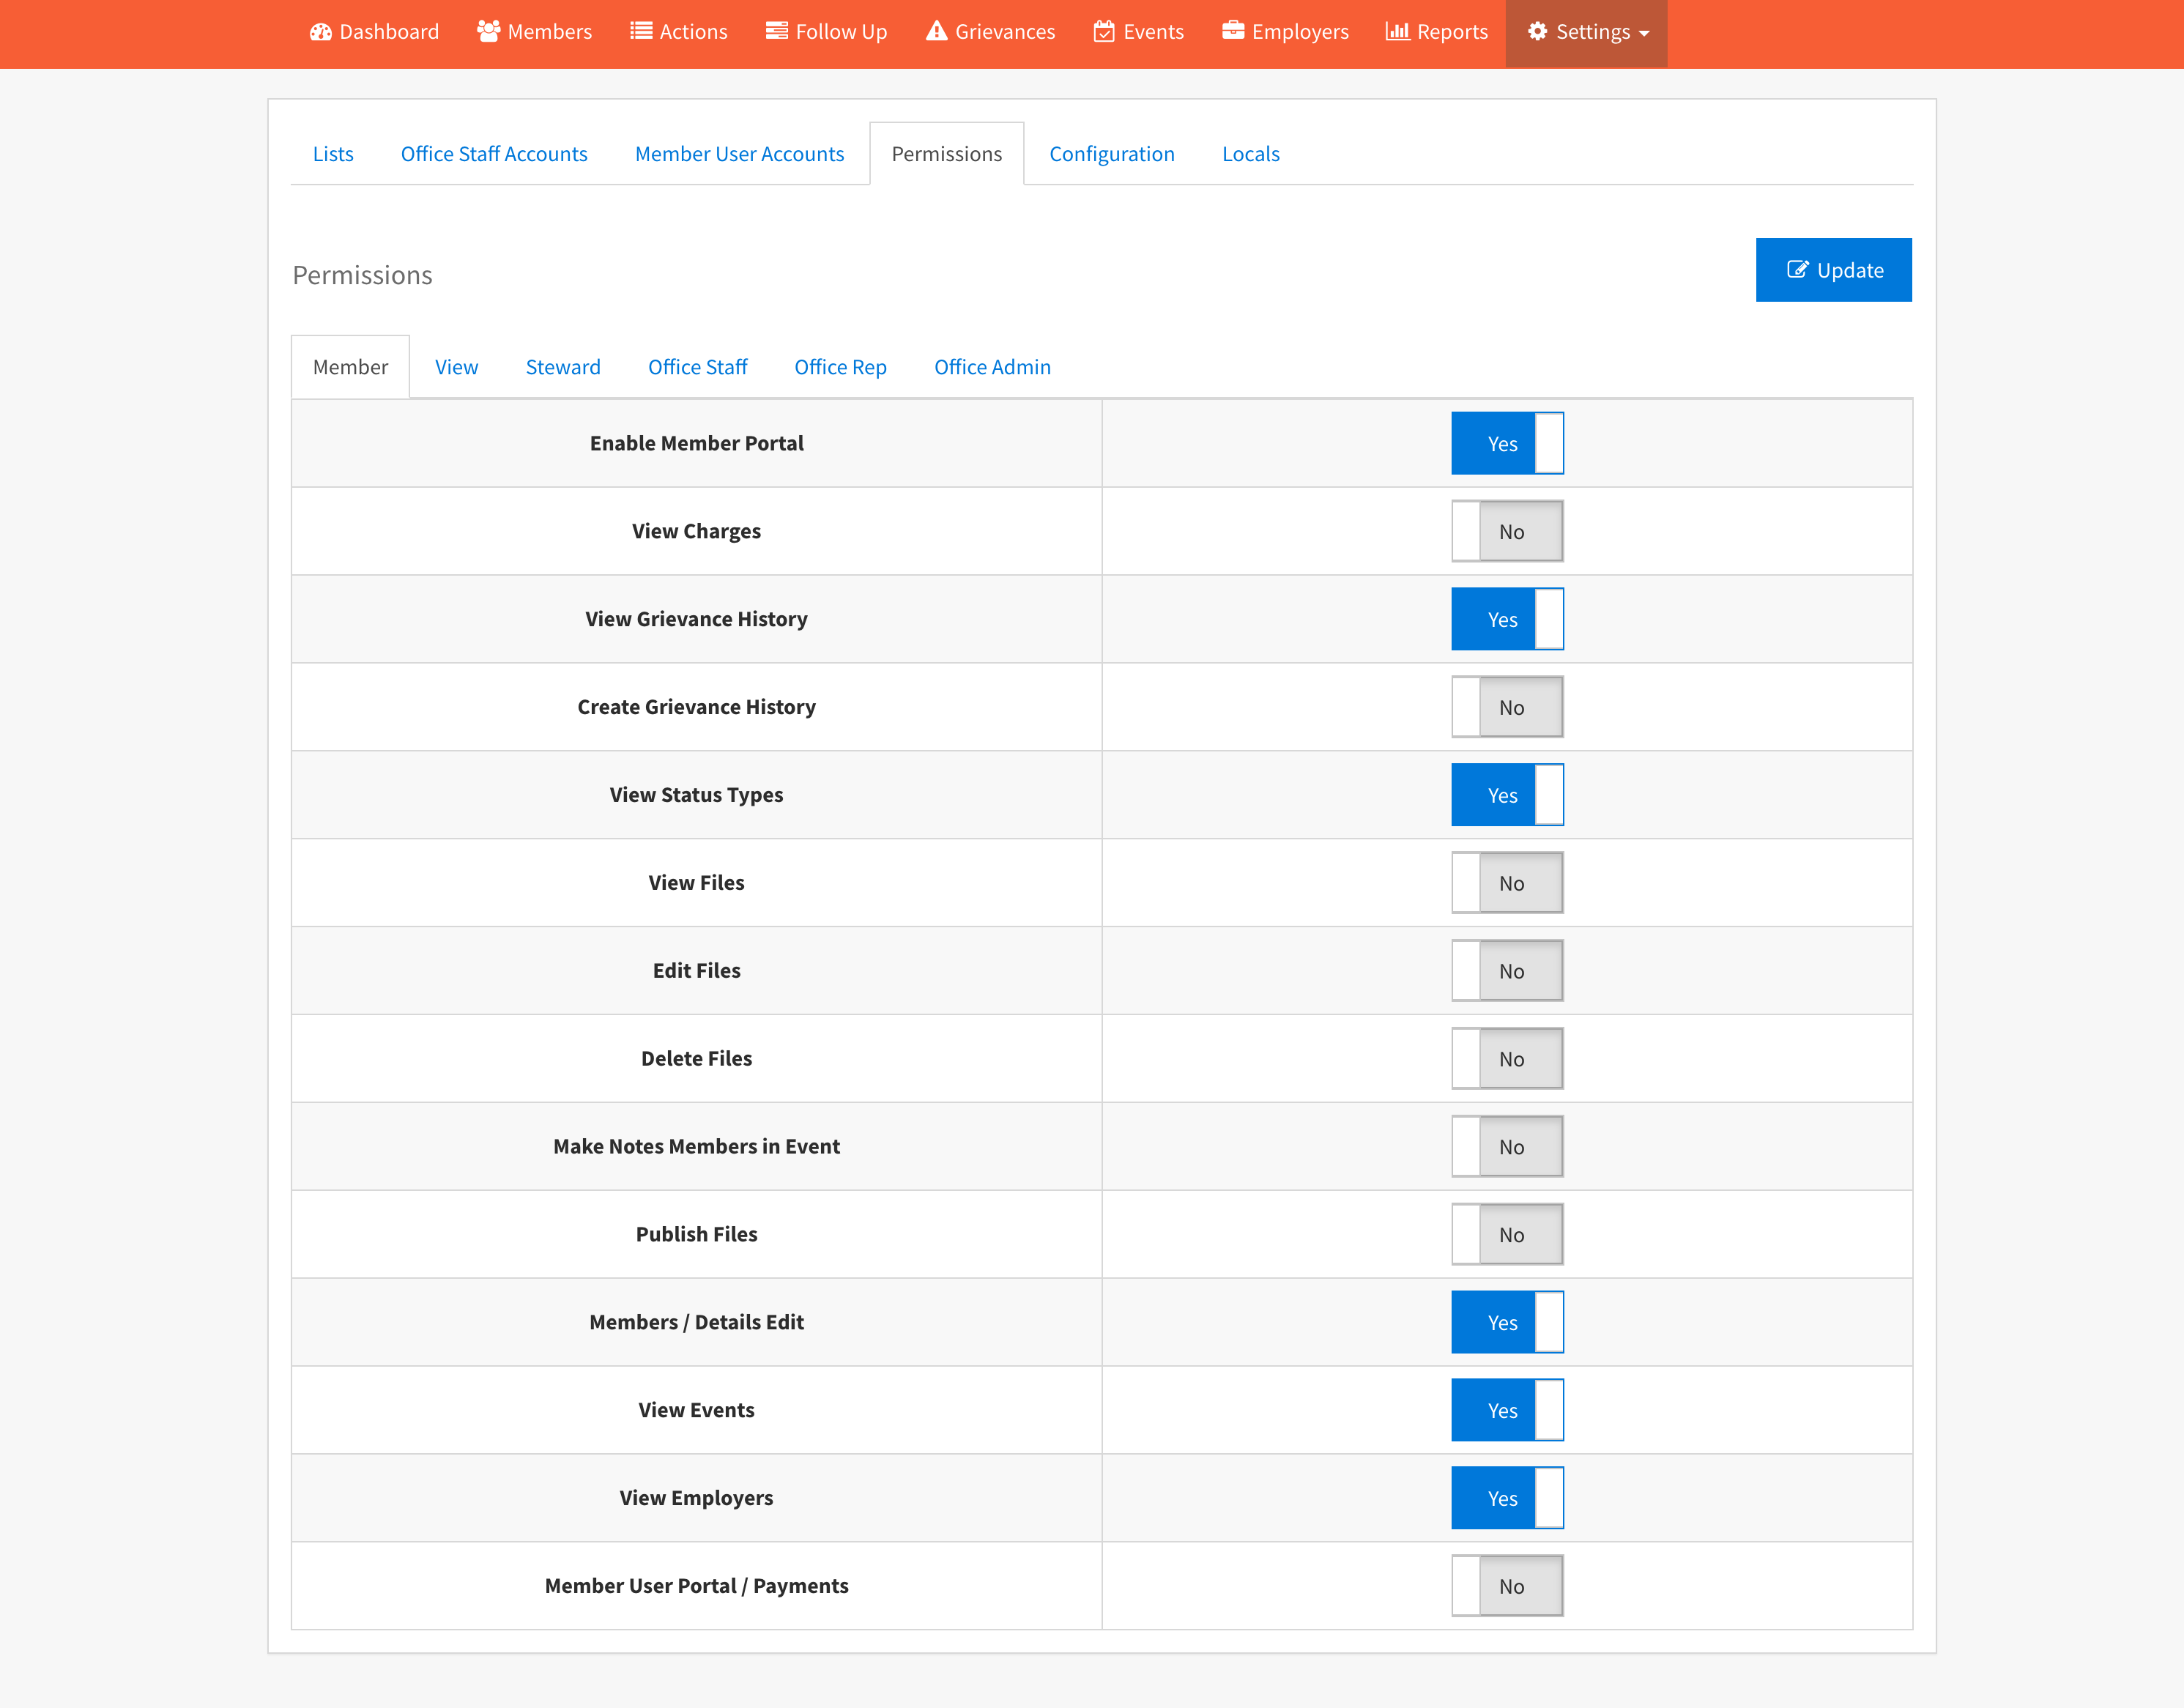The height and width of the screenshot is (1708, 2184).
Task: Click the Actions list icon
Action: (641, 32)
